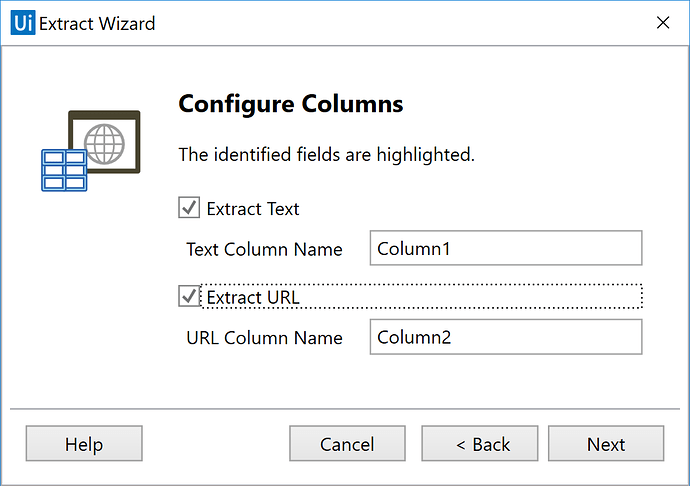690x486 pixels.
Task: Click the browser globe illustration icon
Action: tap(105, 143)
